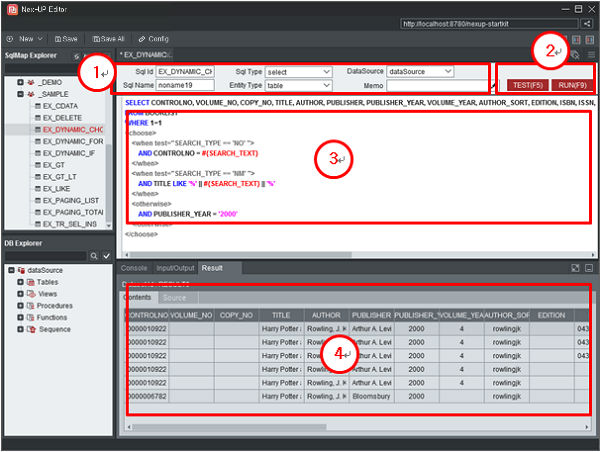This screenshot has width=600, height=452.
Task: Expand the Tables node
Action: [x=20, y=282]
